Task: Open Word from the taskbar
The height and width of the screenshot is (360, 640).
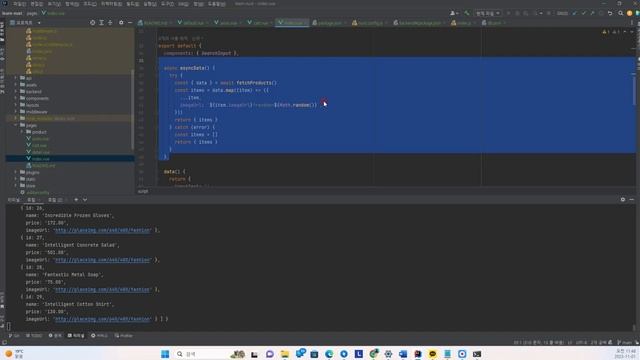Action: (403, 354)
